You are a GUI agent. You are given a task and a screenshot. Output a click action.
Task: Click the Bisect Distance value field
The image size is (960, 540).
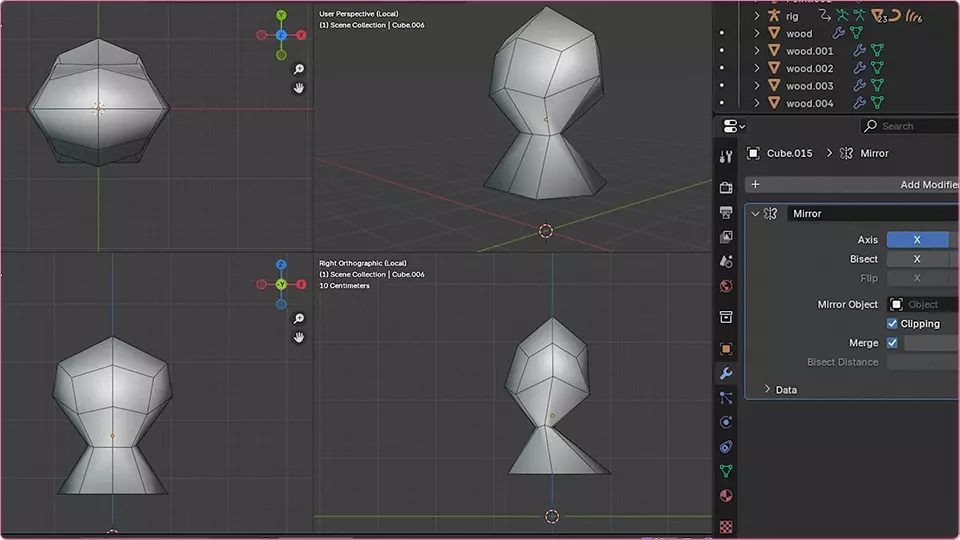[x=923, y=362]
